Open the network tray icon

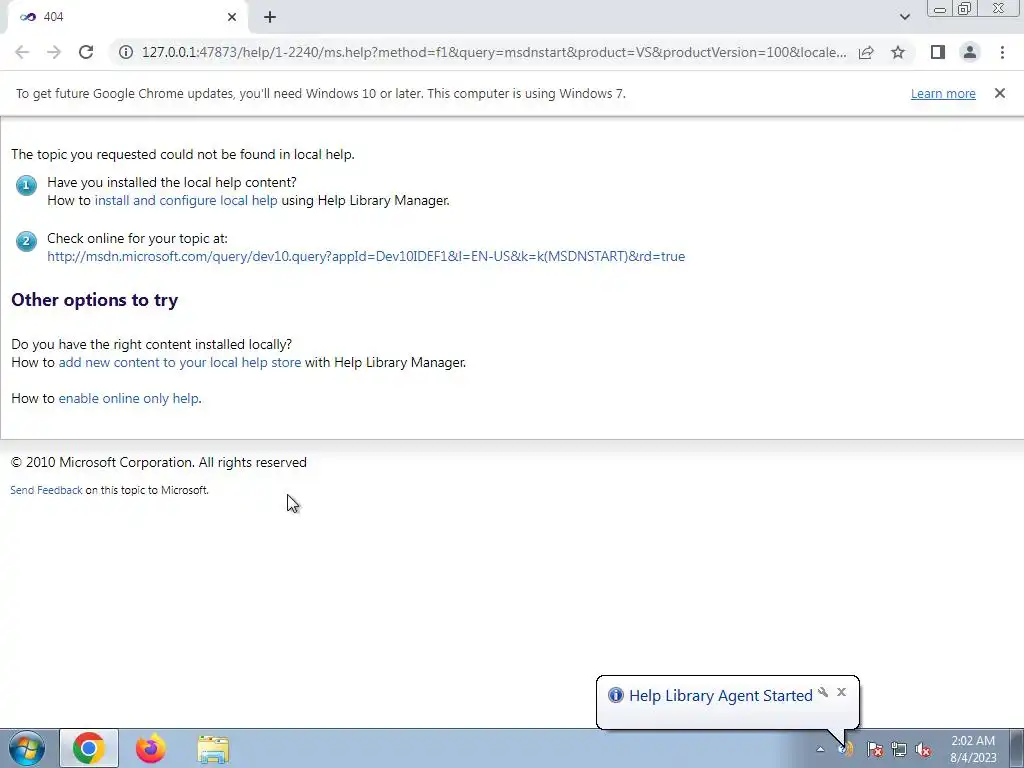click(x=899, y=749)
